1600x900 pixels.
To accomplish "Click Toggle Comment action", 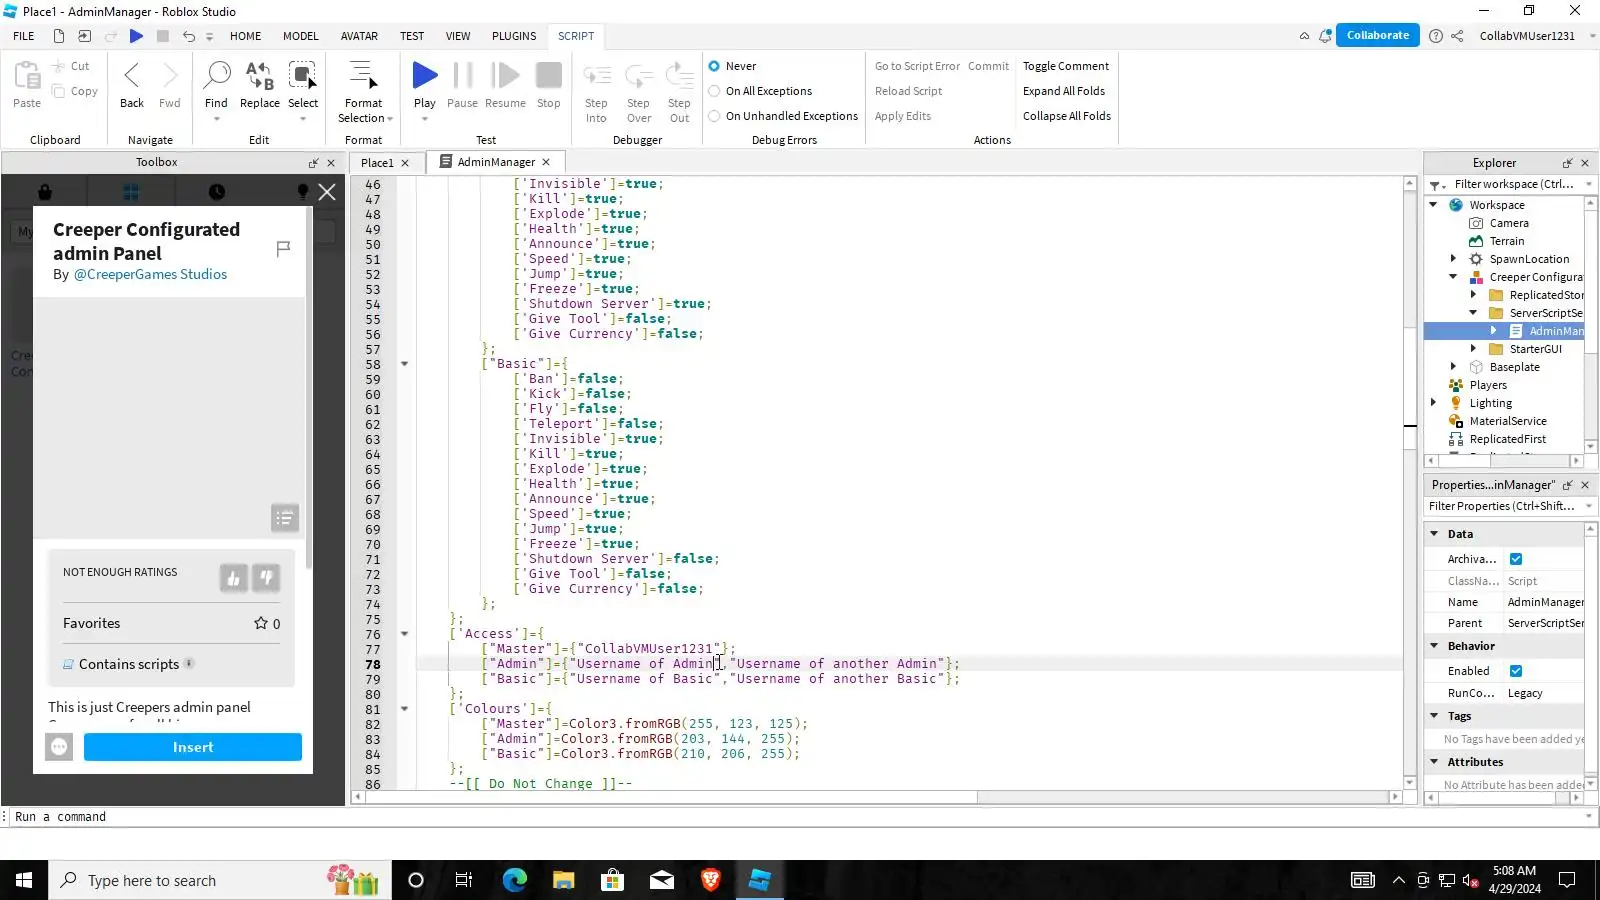I will point(1066,66).
